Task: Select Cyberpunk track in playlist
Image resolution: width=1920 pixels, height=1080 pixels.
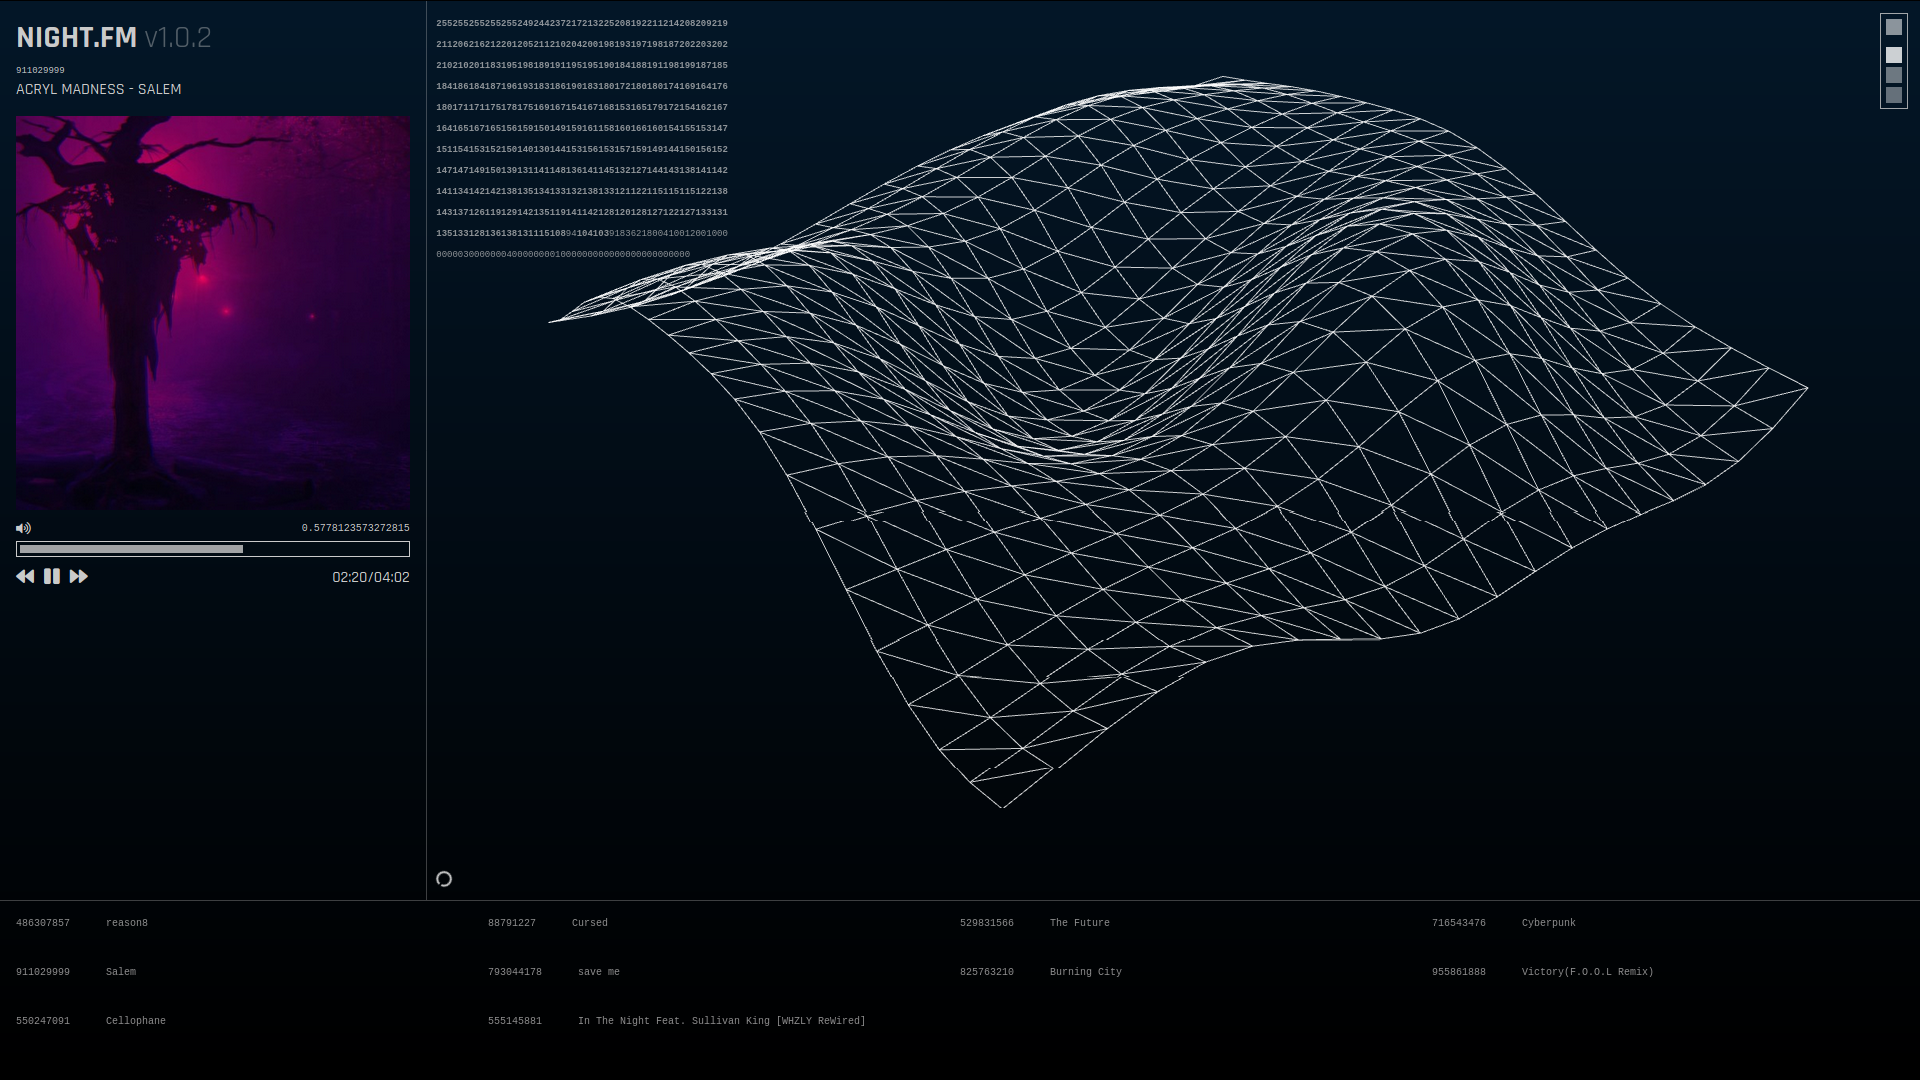Action: (x=1549, y=922)
